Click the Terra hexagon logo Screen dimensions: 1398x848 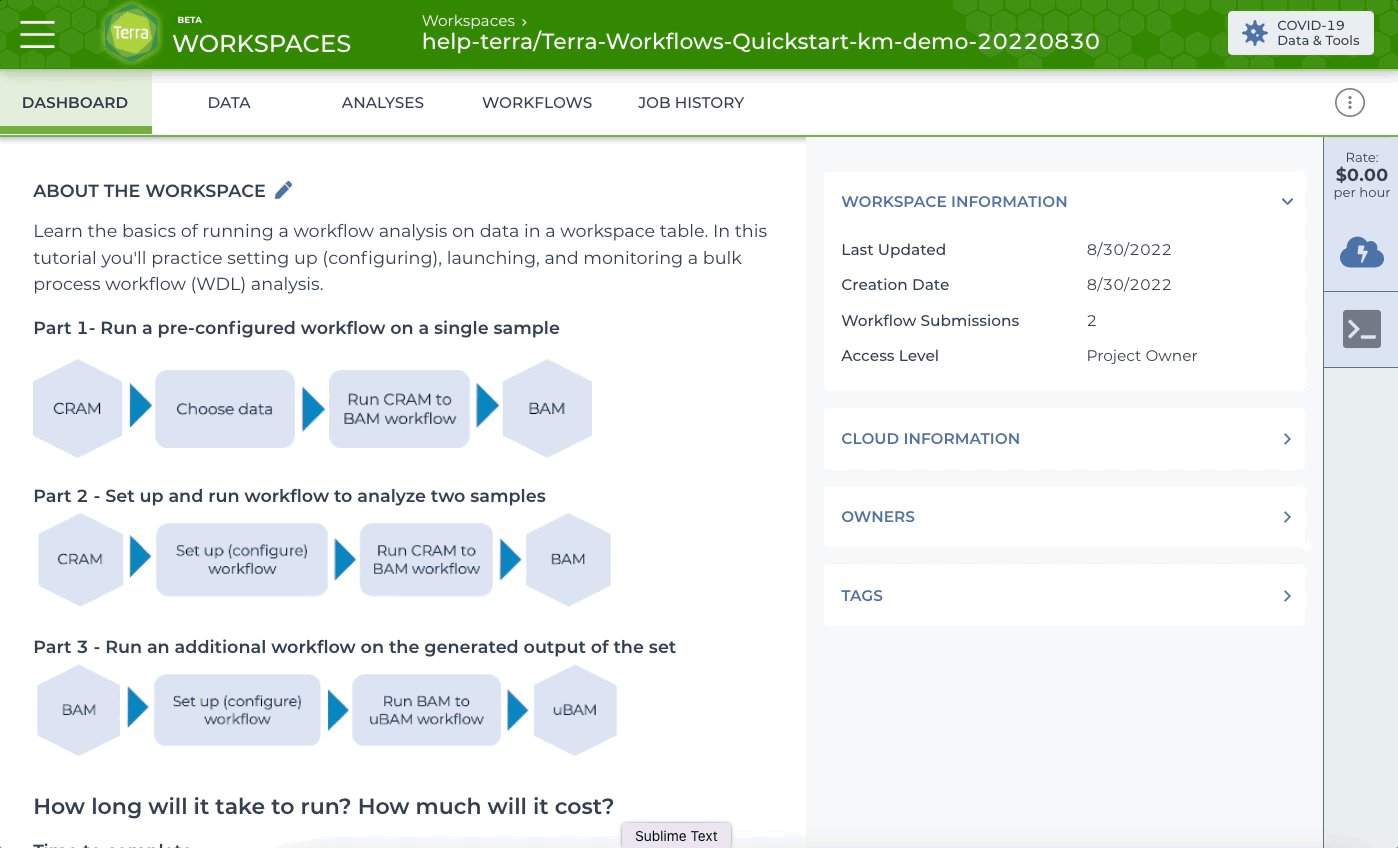coord(131,33)
